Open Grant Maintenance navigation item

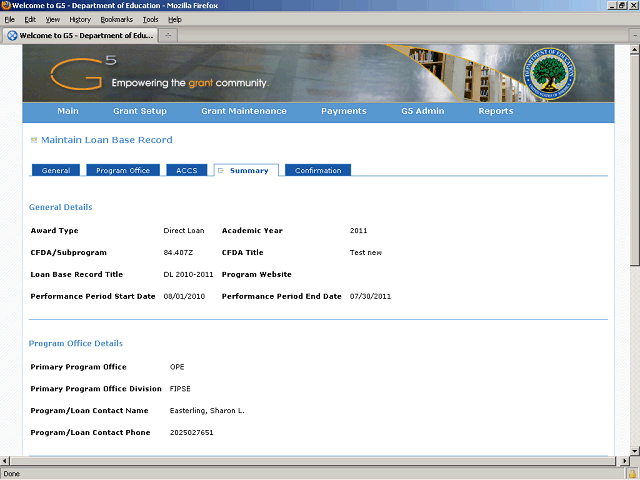244,111
